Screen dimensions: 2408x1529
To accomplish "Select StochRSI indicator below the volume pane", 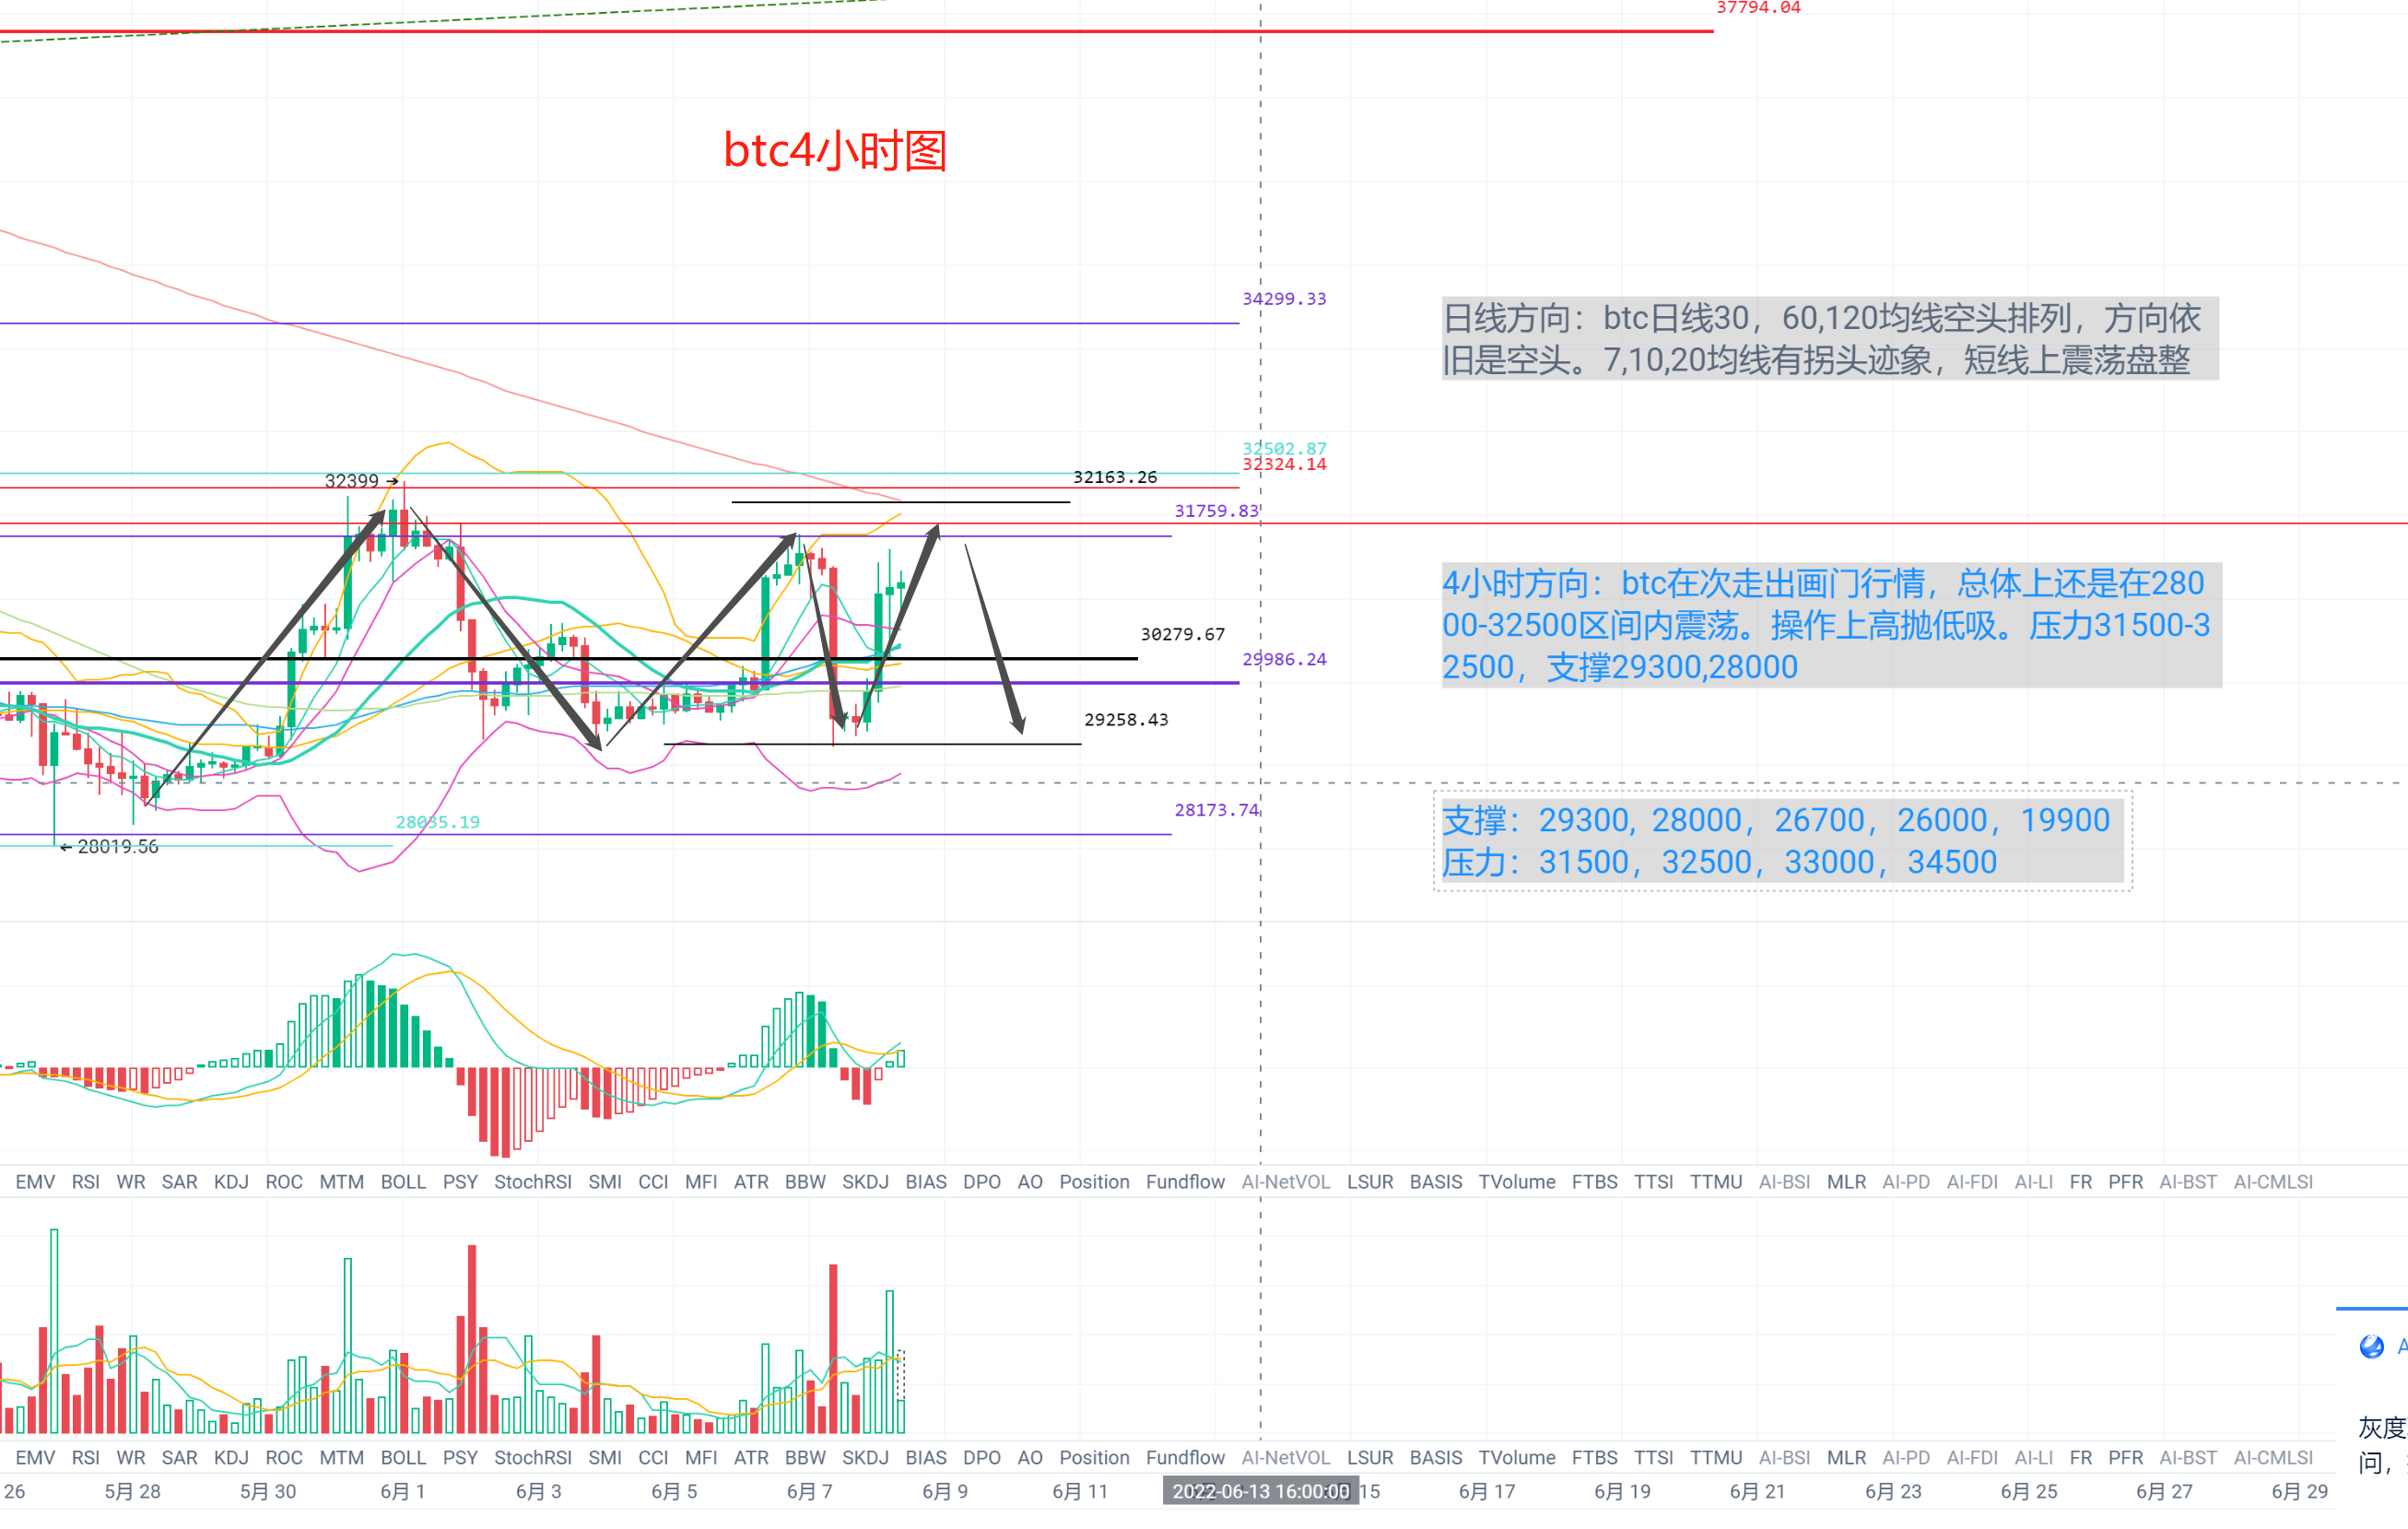I will (533, 1458).
